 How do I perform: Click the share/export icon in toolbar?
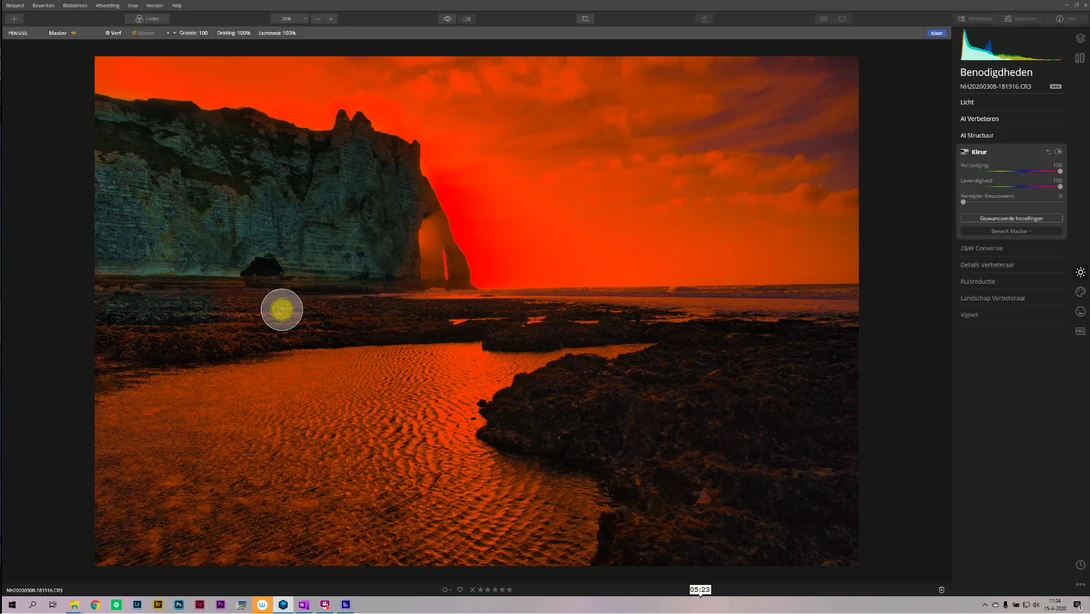point(704,19)
